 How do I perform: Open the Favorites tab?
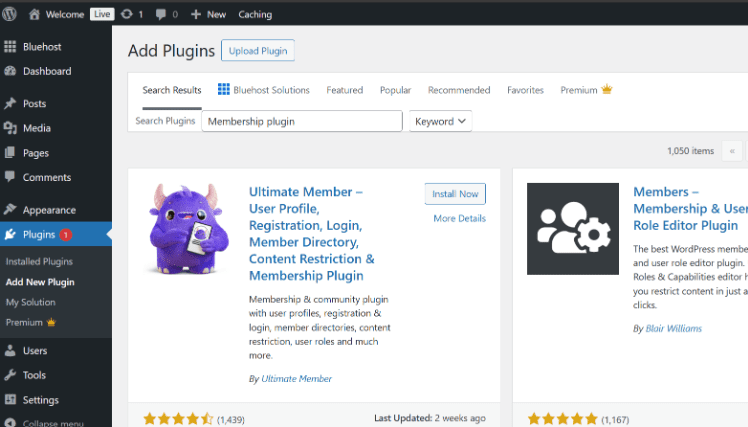tap(525, 90)
